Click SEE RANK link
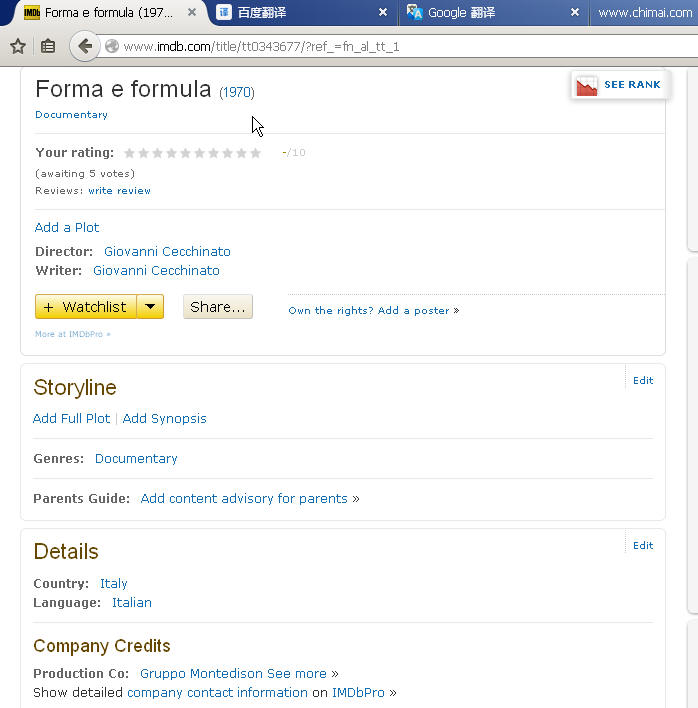 tap(632, 84)
